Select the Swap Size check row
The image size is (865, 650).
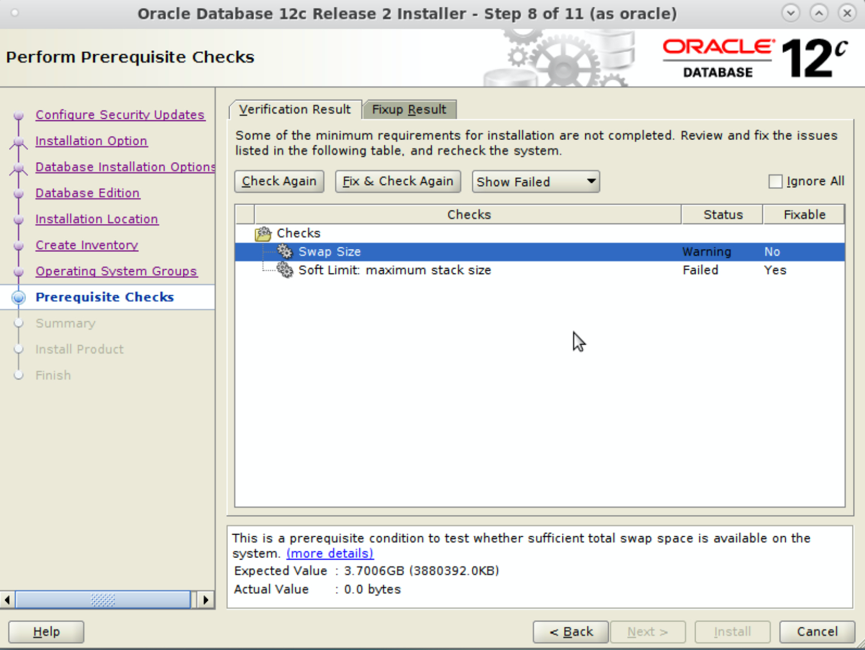(x=540, y=252)
